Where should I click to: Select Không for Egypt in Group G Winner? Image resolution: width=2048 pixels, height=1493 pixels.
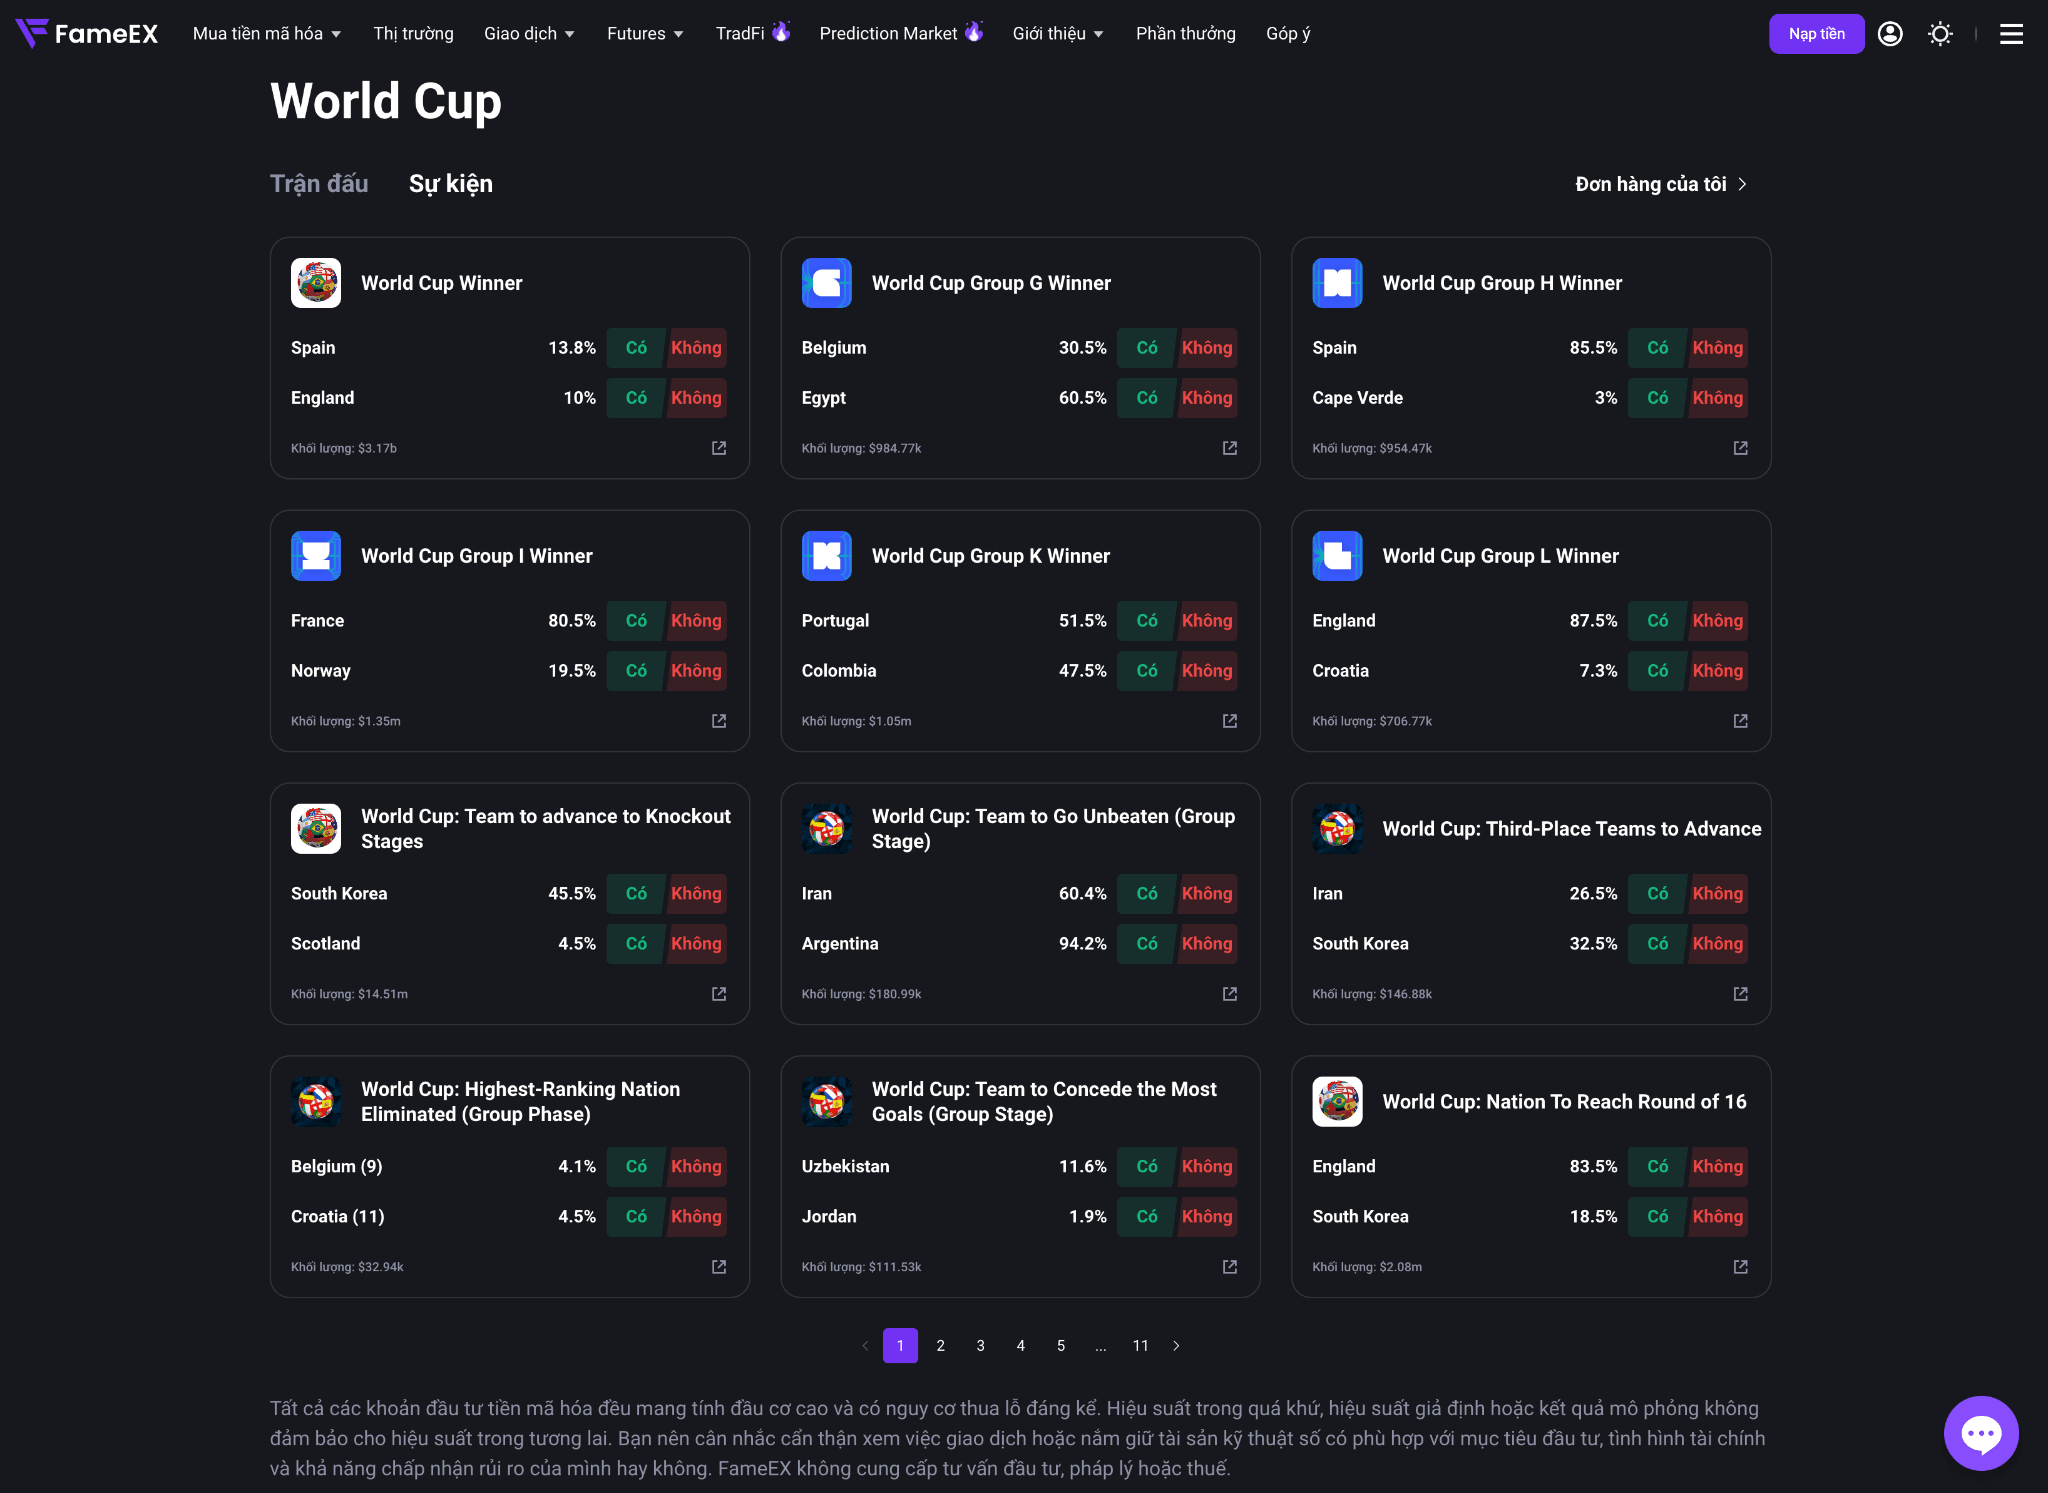click(x=1207, y=398)
